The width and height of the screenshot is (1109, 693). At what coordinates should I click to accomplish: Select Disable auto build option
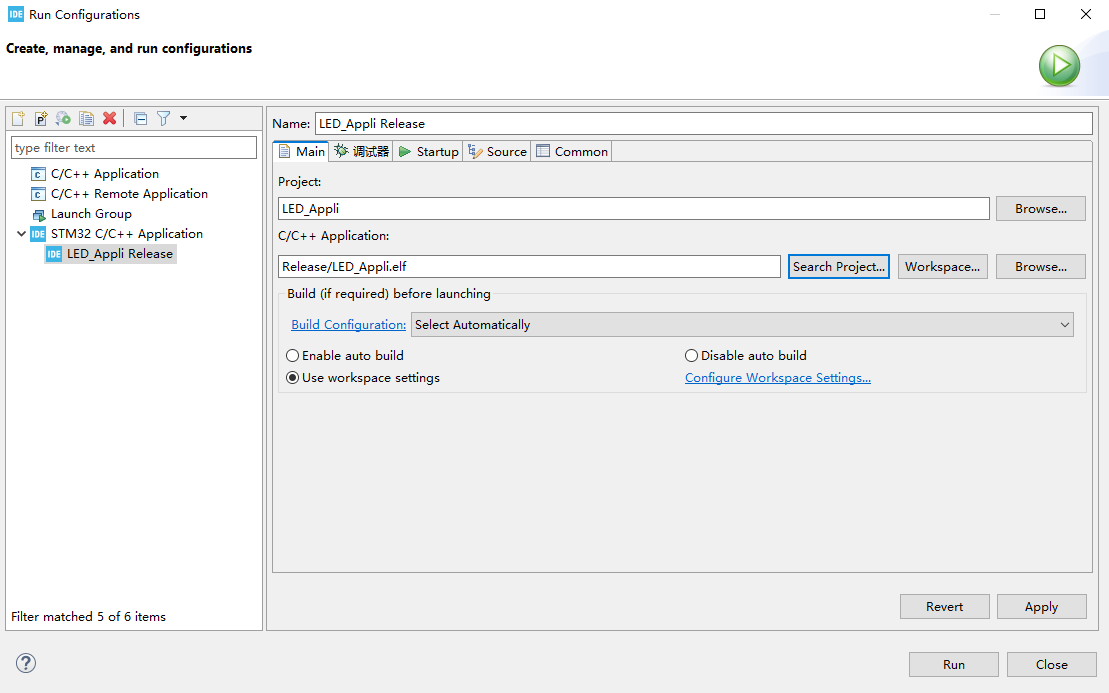tap(746, 356)
